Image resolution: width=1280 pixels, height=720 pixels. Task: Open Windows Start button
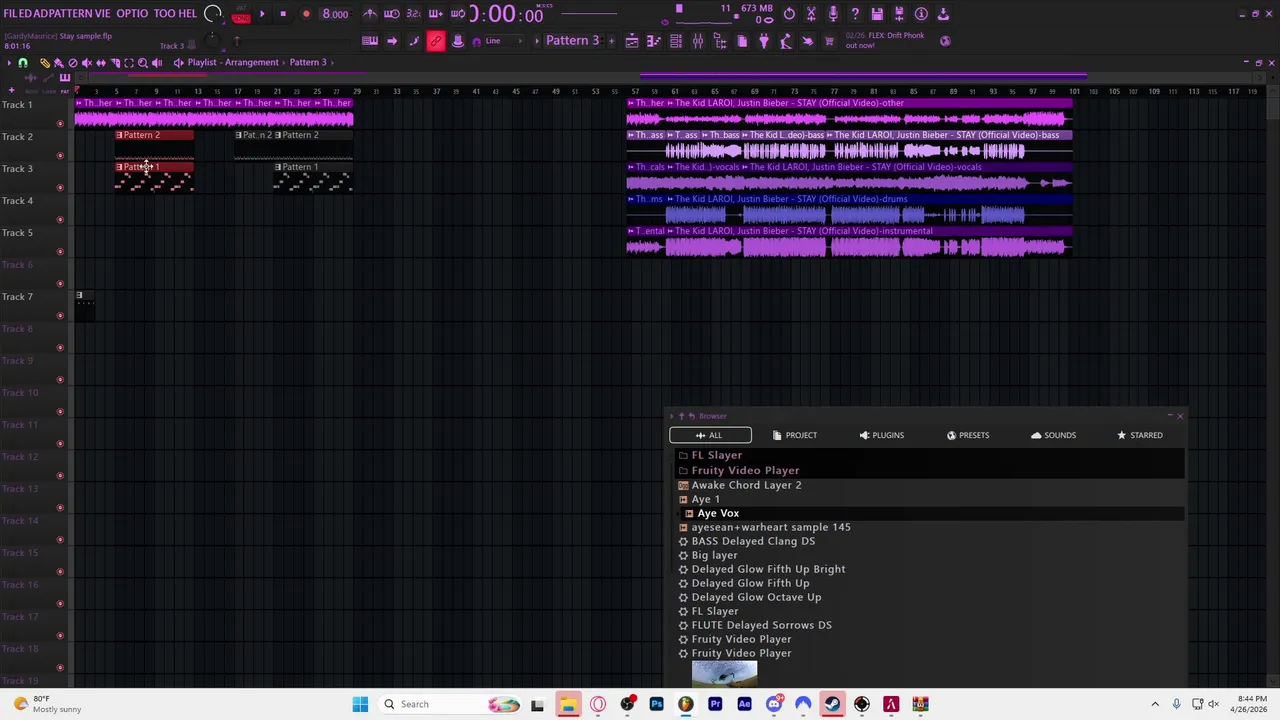pyautogui.click(x=360, y=704)
